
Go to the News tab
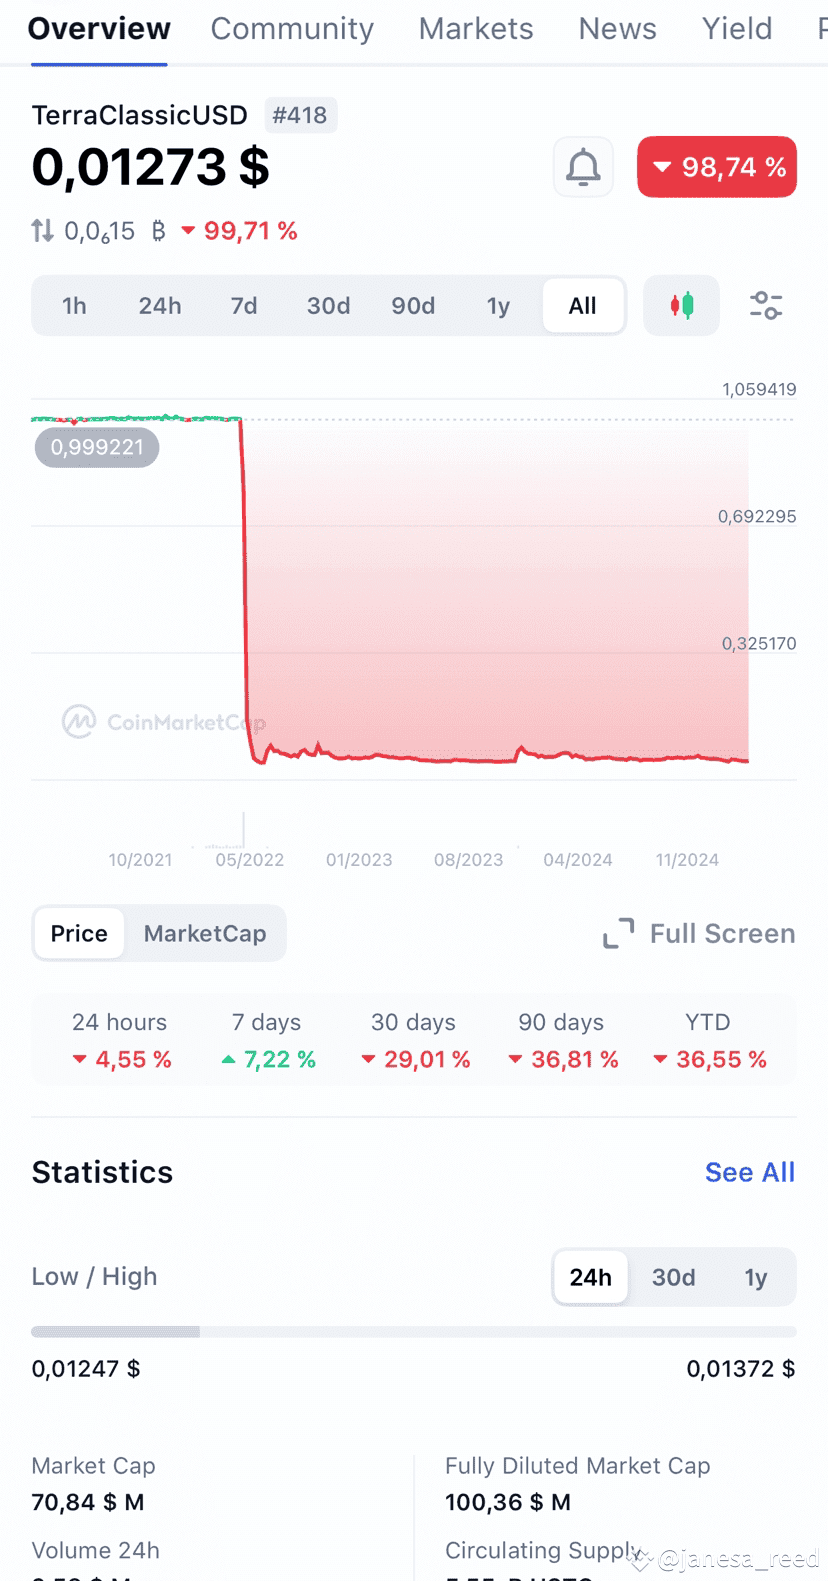pyautogui.click(x=617, y=29)
